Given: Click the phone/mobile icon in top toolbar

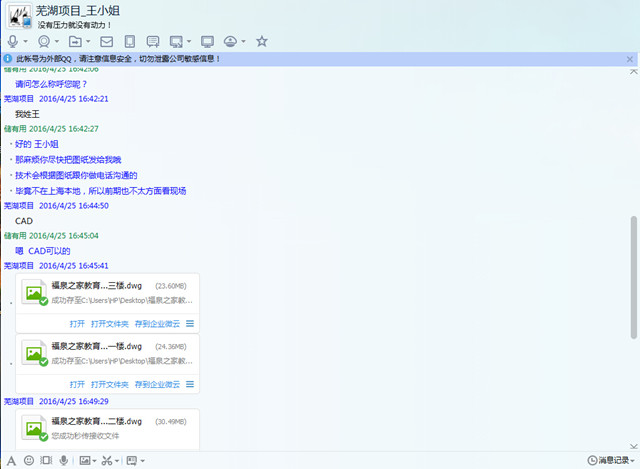Looking at the screenshot, I should [129, 42].
